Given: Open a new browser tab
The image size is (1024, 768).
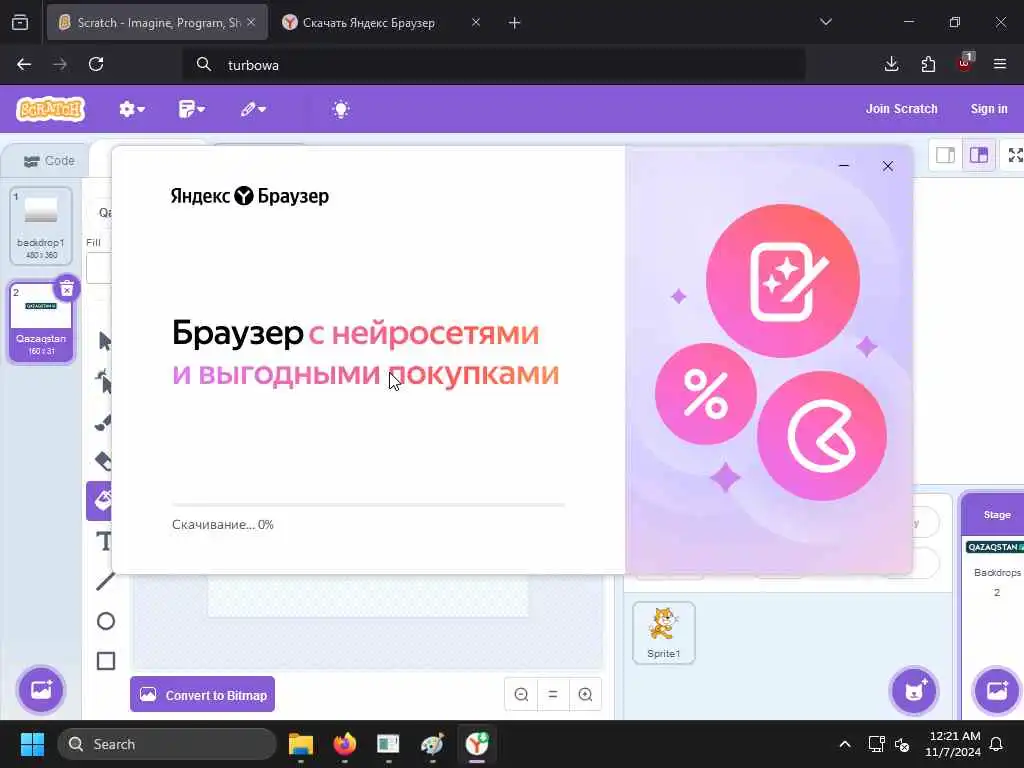Looking at the screenshot, I should [515, 23].
